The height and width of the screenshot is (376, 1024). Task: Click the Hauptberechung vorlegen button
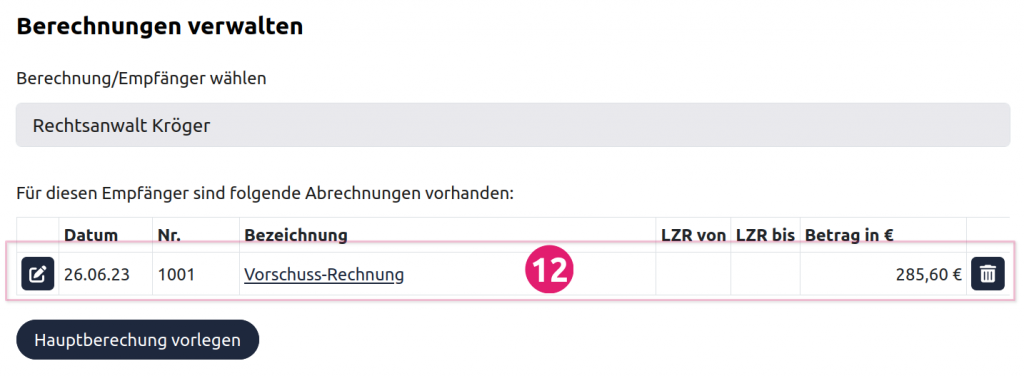[137, 339]
